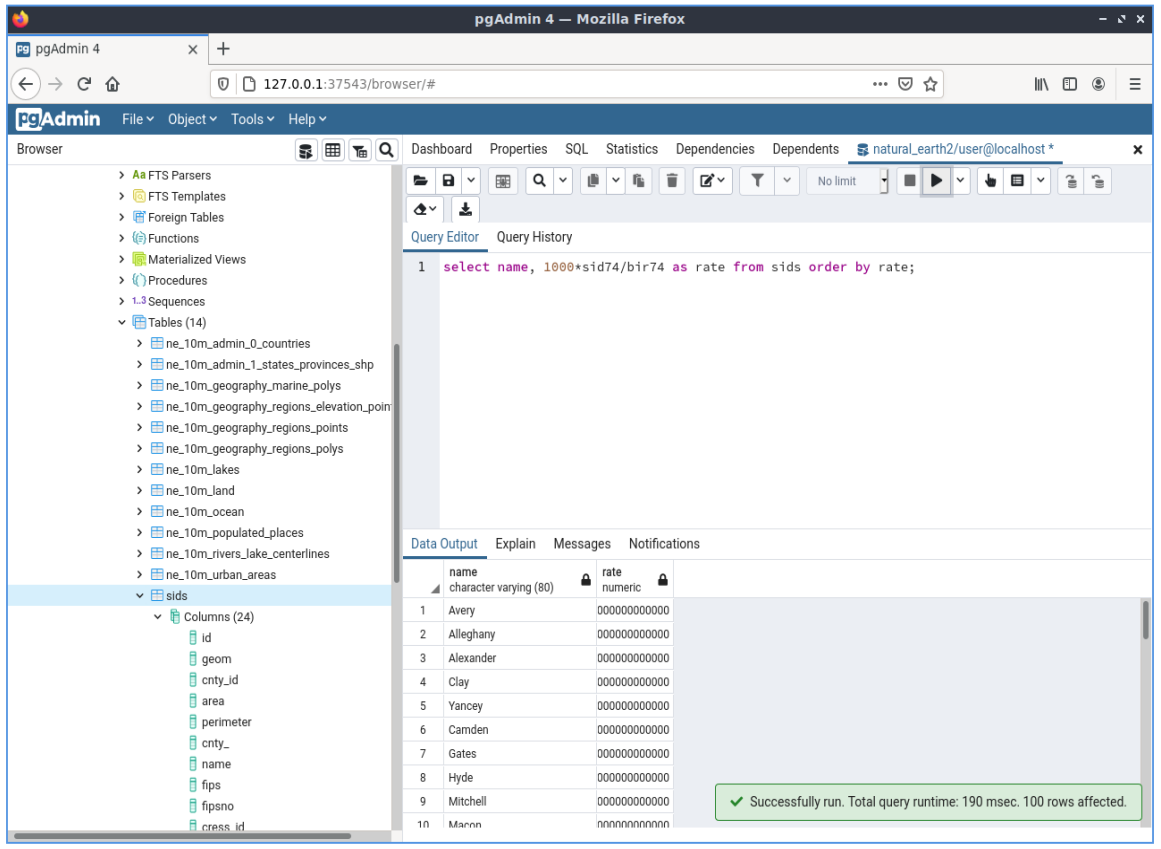Click the Explain Analyze icon
Viewport: 1161px width, 849px height.
tap(1018, 181)
